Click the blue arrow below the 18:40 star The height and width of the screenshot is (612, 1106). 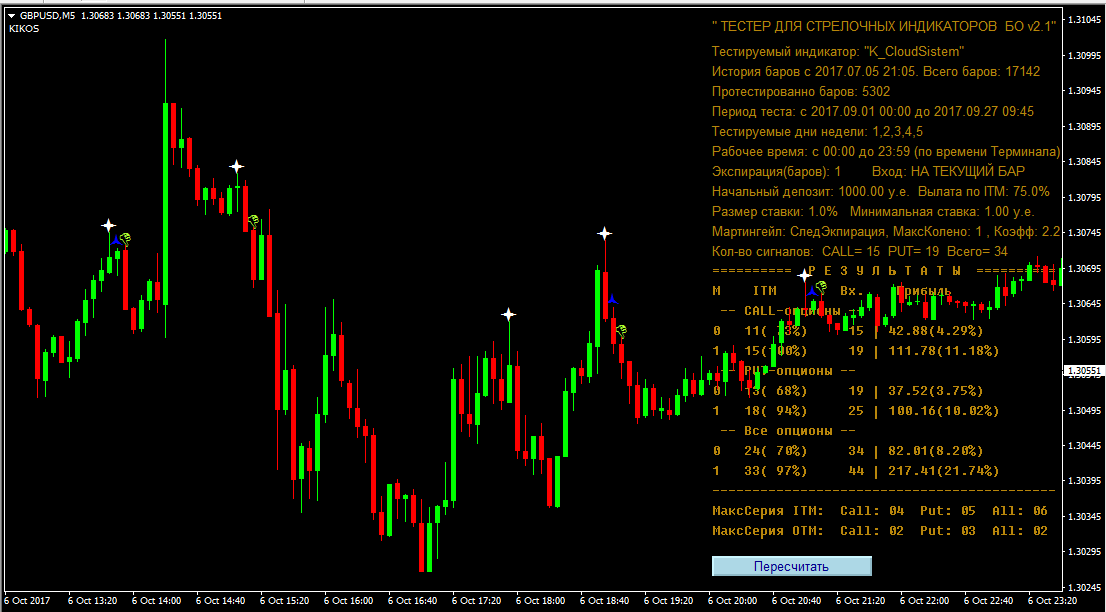click(612, 300)
